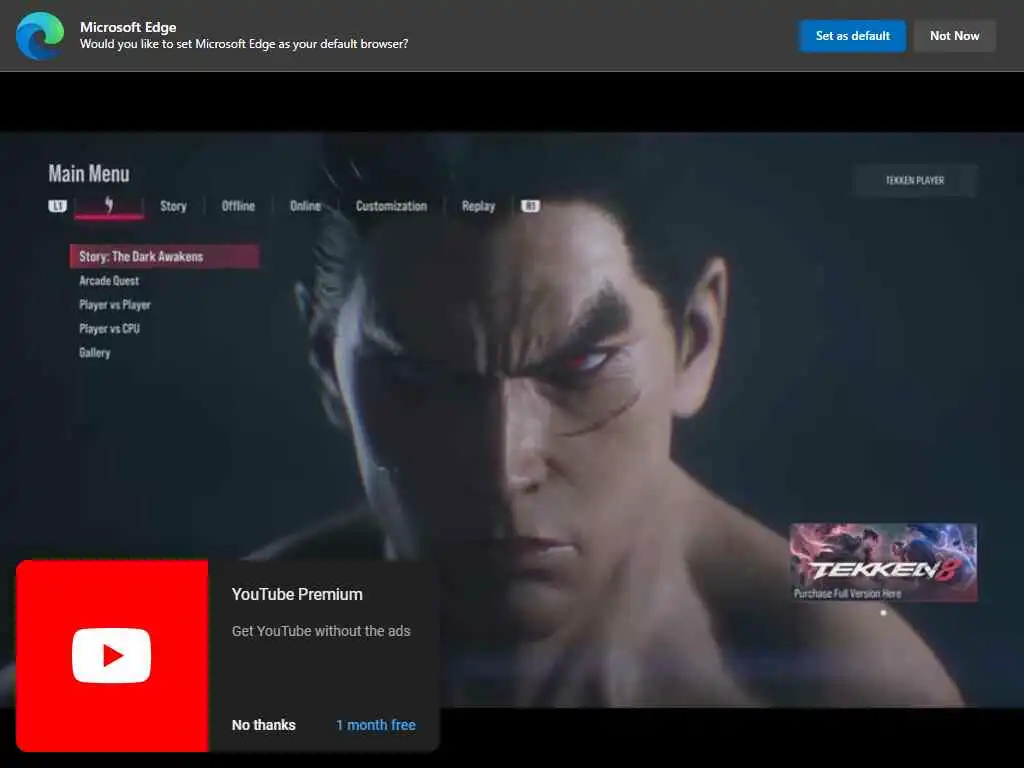The image size is (1024, 768).
Task: Open the Gallery entry
Action: [x=95, y=353]
